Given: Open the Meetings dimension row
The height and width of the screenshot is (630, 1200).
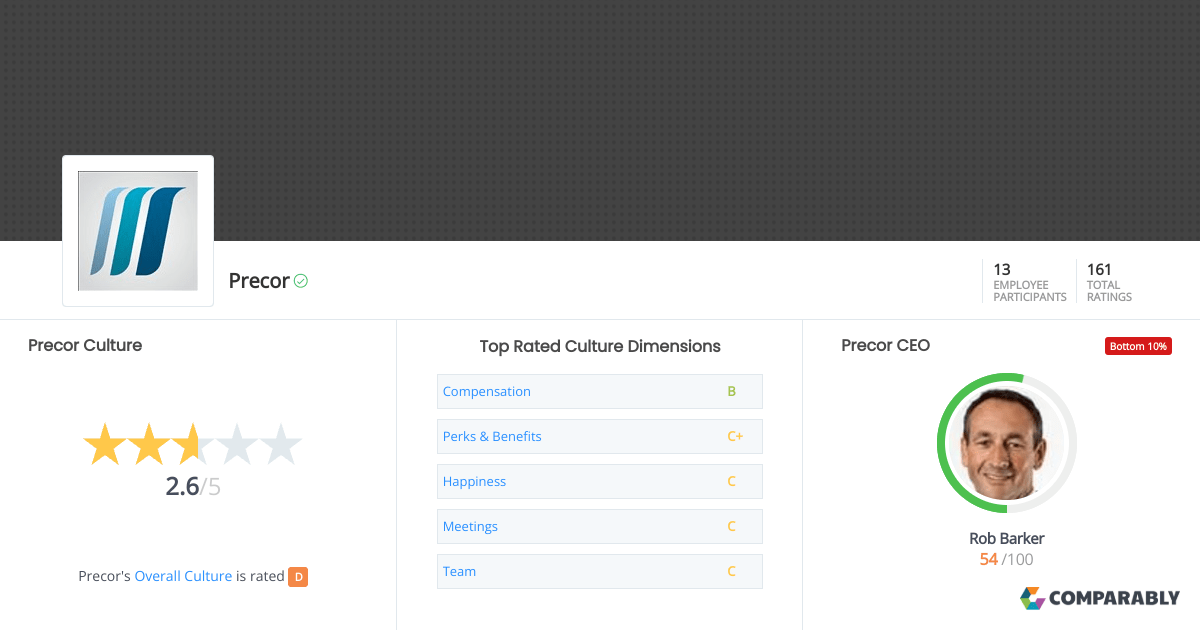Looking at the screenshot, I should point(600,526).
